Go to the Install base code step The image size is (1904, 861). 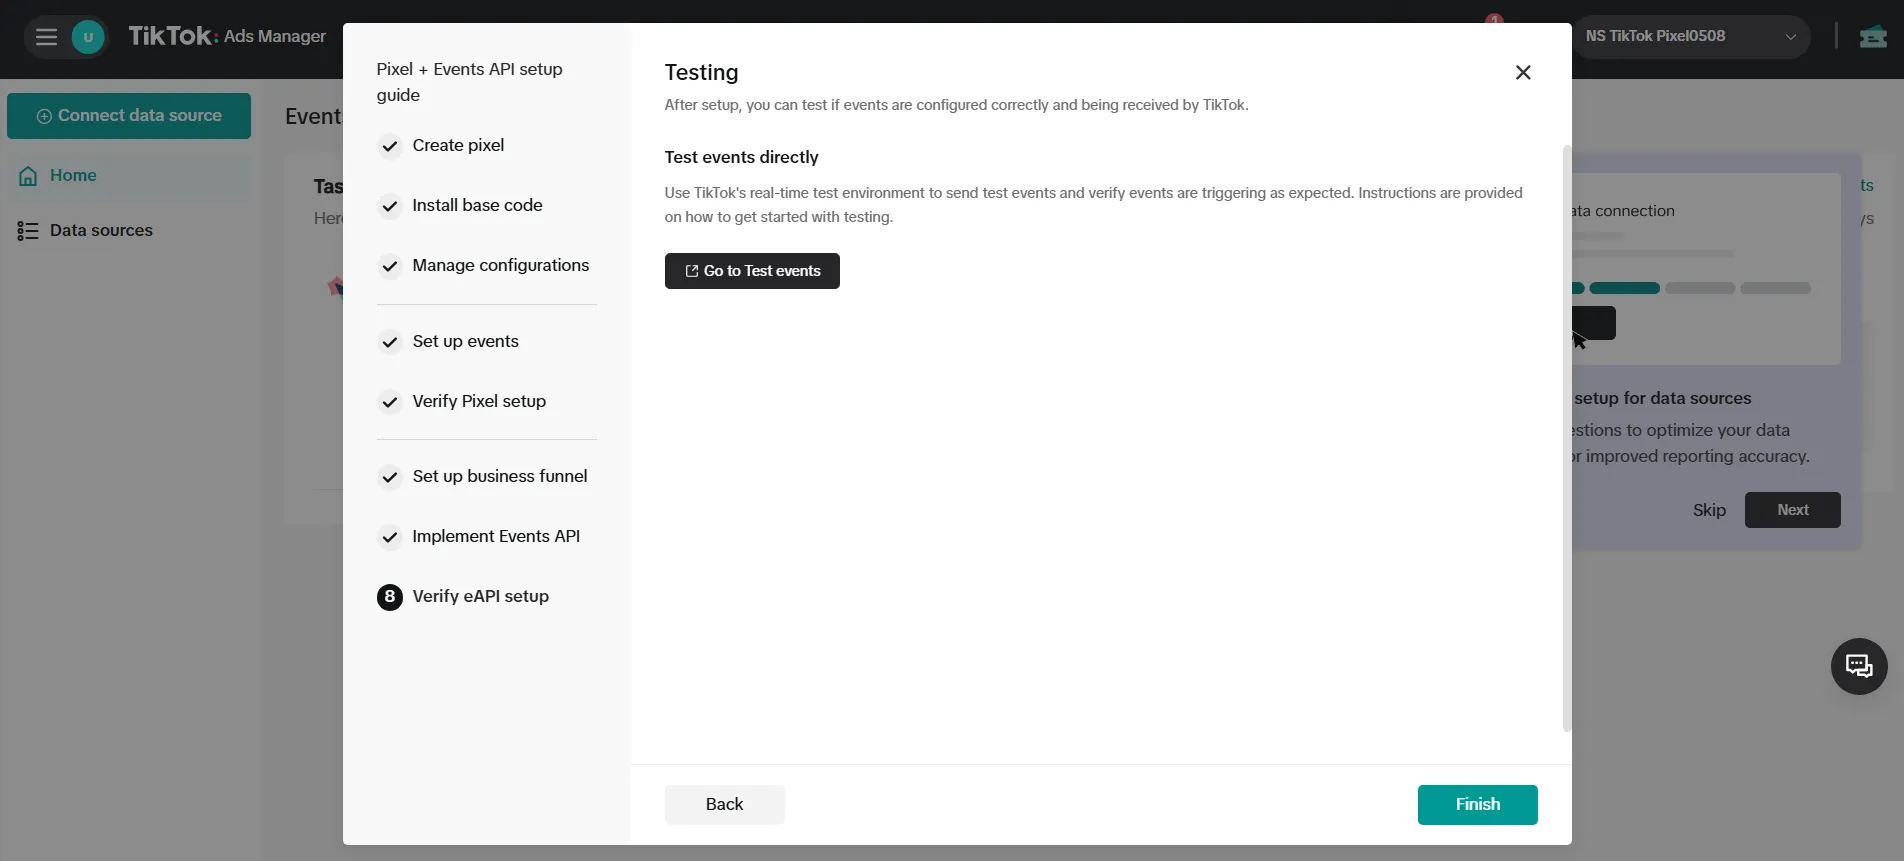pos(477,205)
